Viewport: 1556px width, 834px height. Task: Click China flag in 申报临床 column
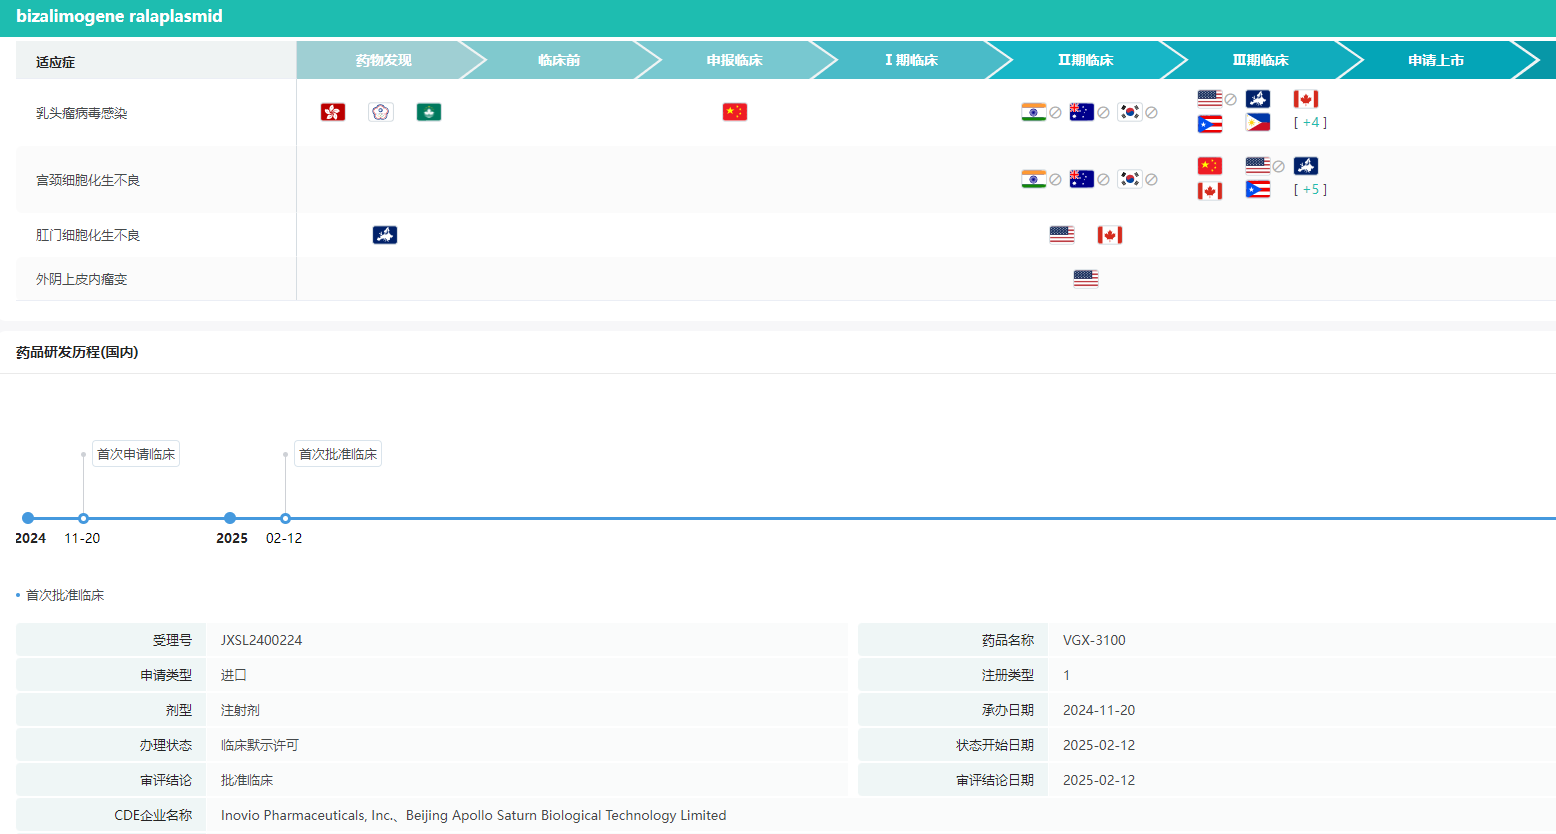coord(735,112)
